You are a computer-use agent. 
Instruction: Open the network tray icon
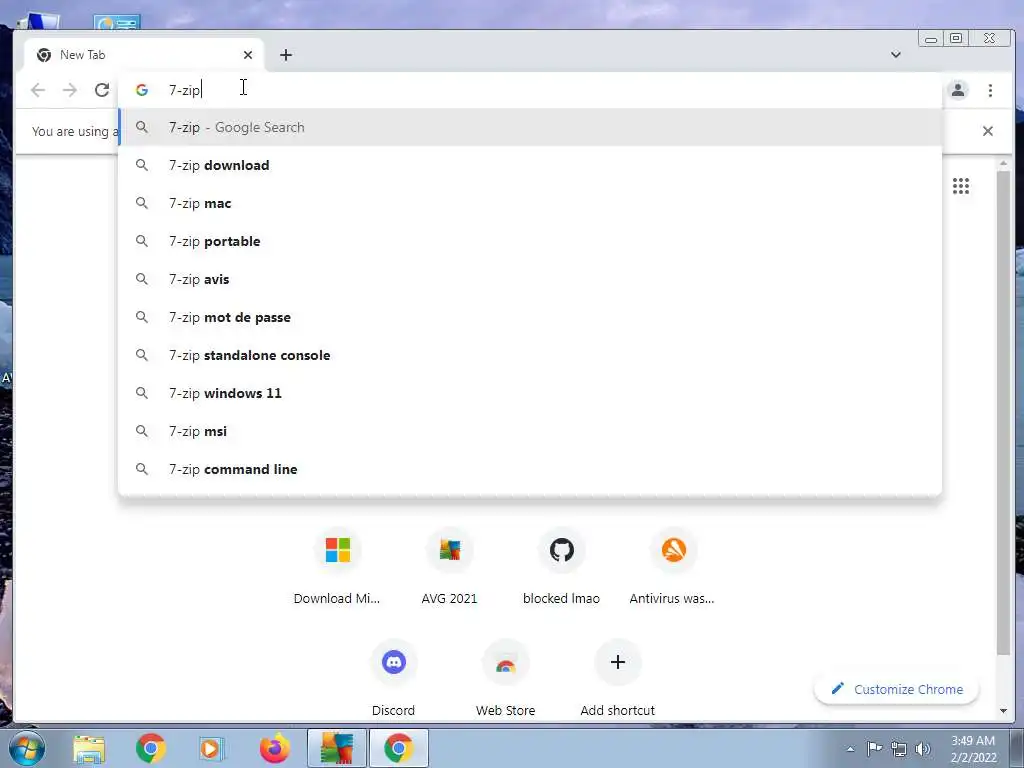click(x=899, y=749)
